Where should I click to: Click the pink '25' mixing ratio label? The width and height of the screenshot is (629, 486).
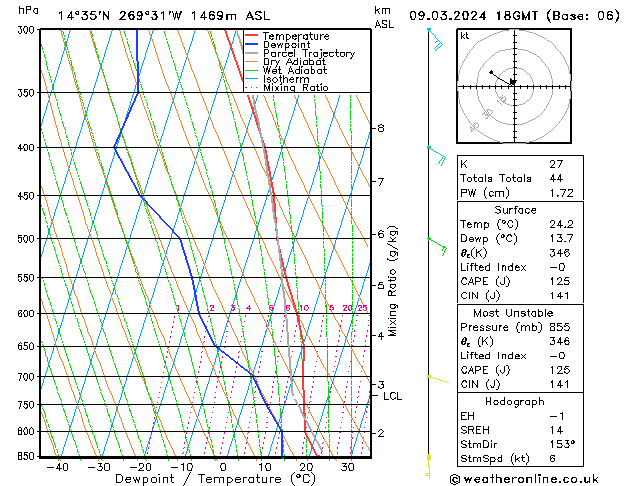[363, 308]
